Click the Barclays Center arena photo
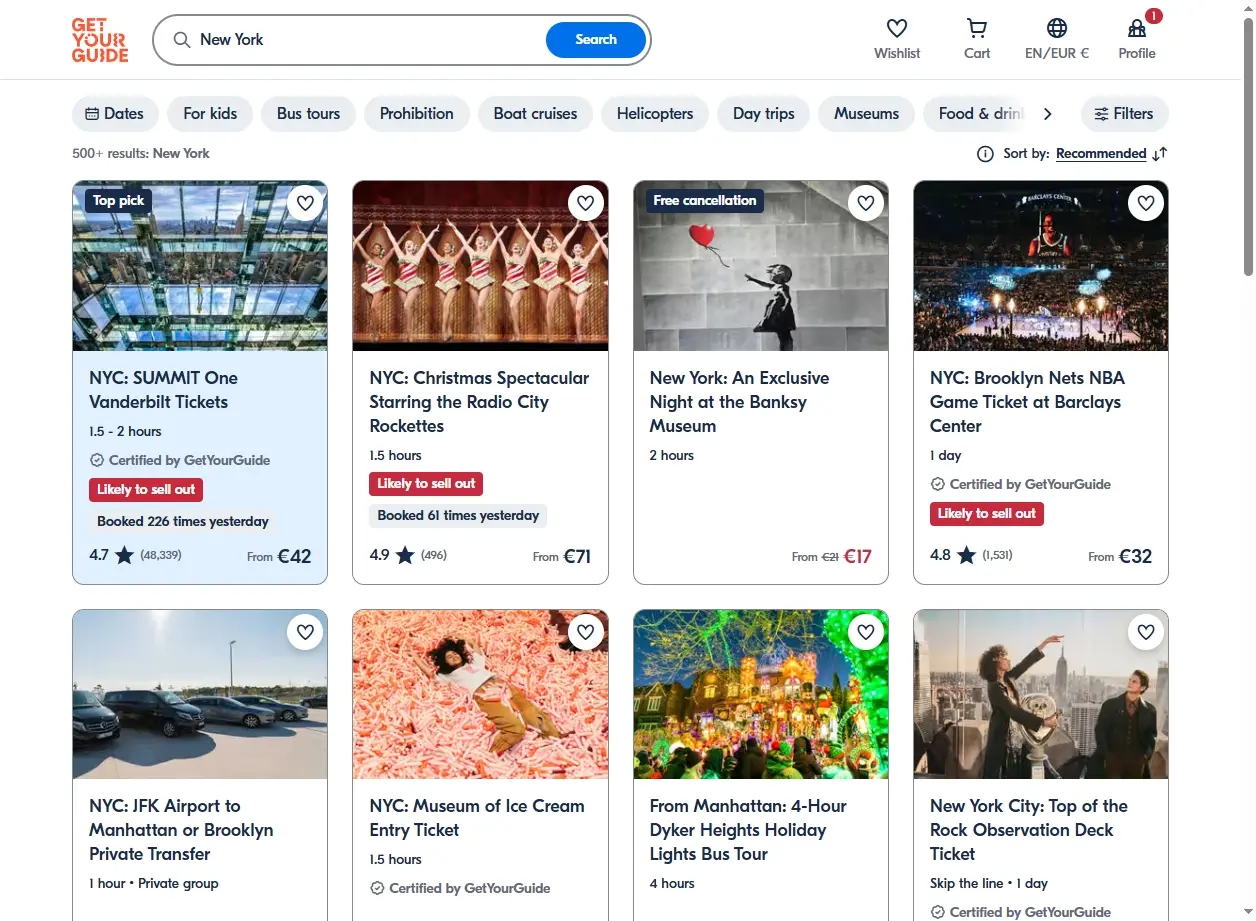Screen dimensions: 1256x921 (1041, 266)
